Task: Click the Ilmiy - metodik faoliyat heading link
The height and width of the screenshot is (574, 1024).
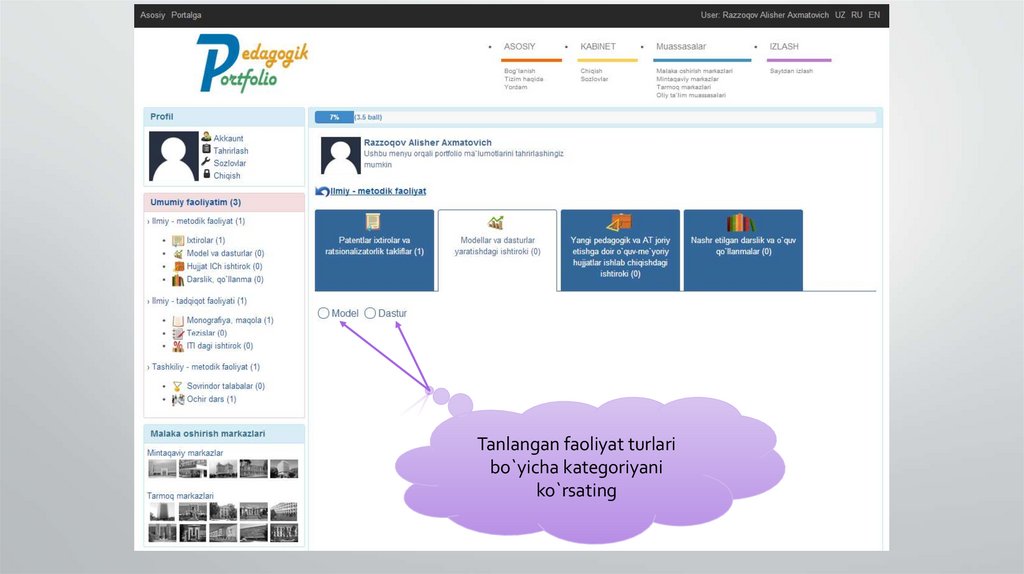Action: pyautogui.click(x=378, y=191)
